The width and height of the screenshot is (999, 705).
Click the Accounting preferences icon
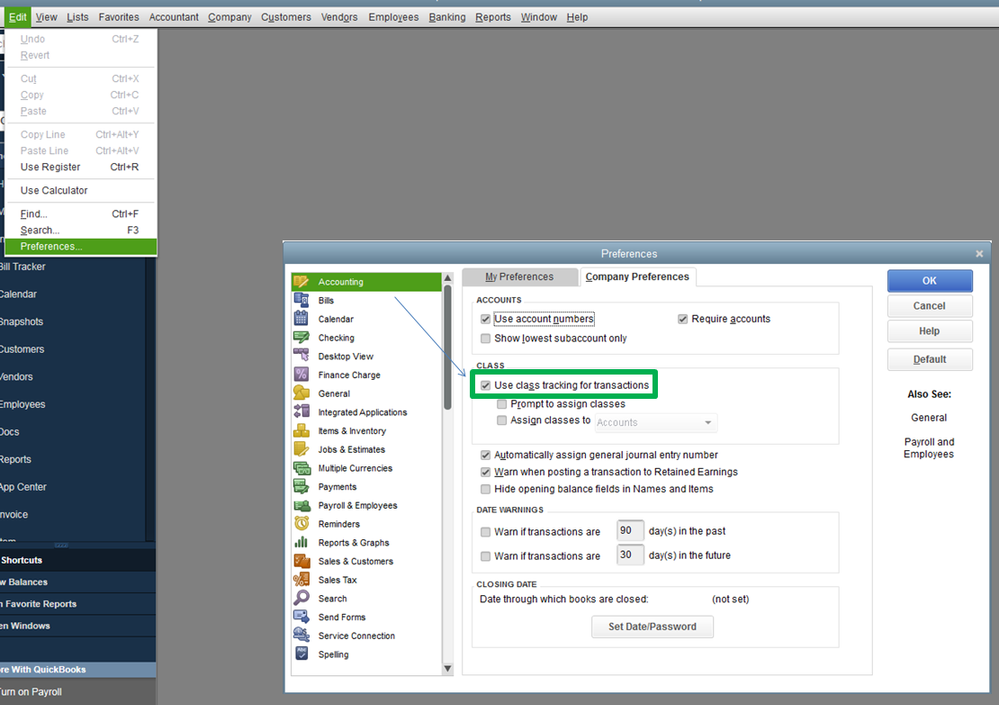[301, 281]
